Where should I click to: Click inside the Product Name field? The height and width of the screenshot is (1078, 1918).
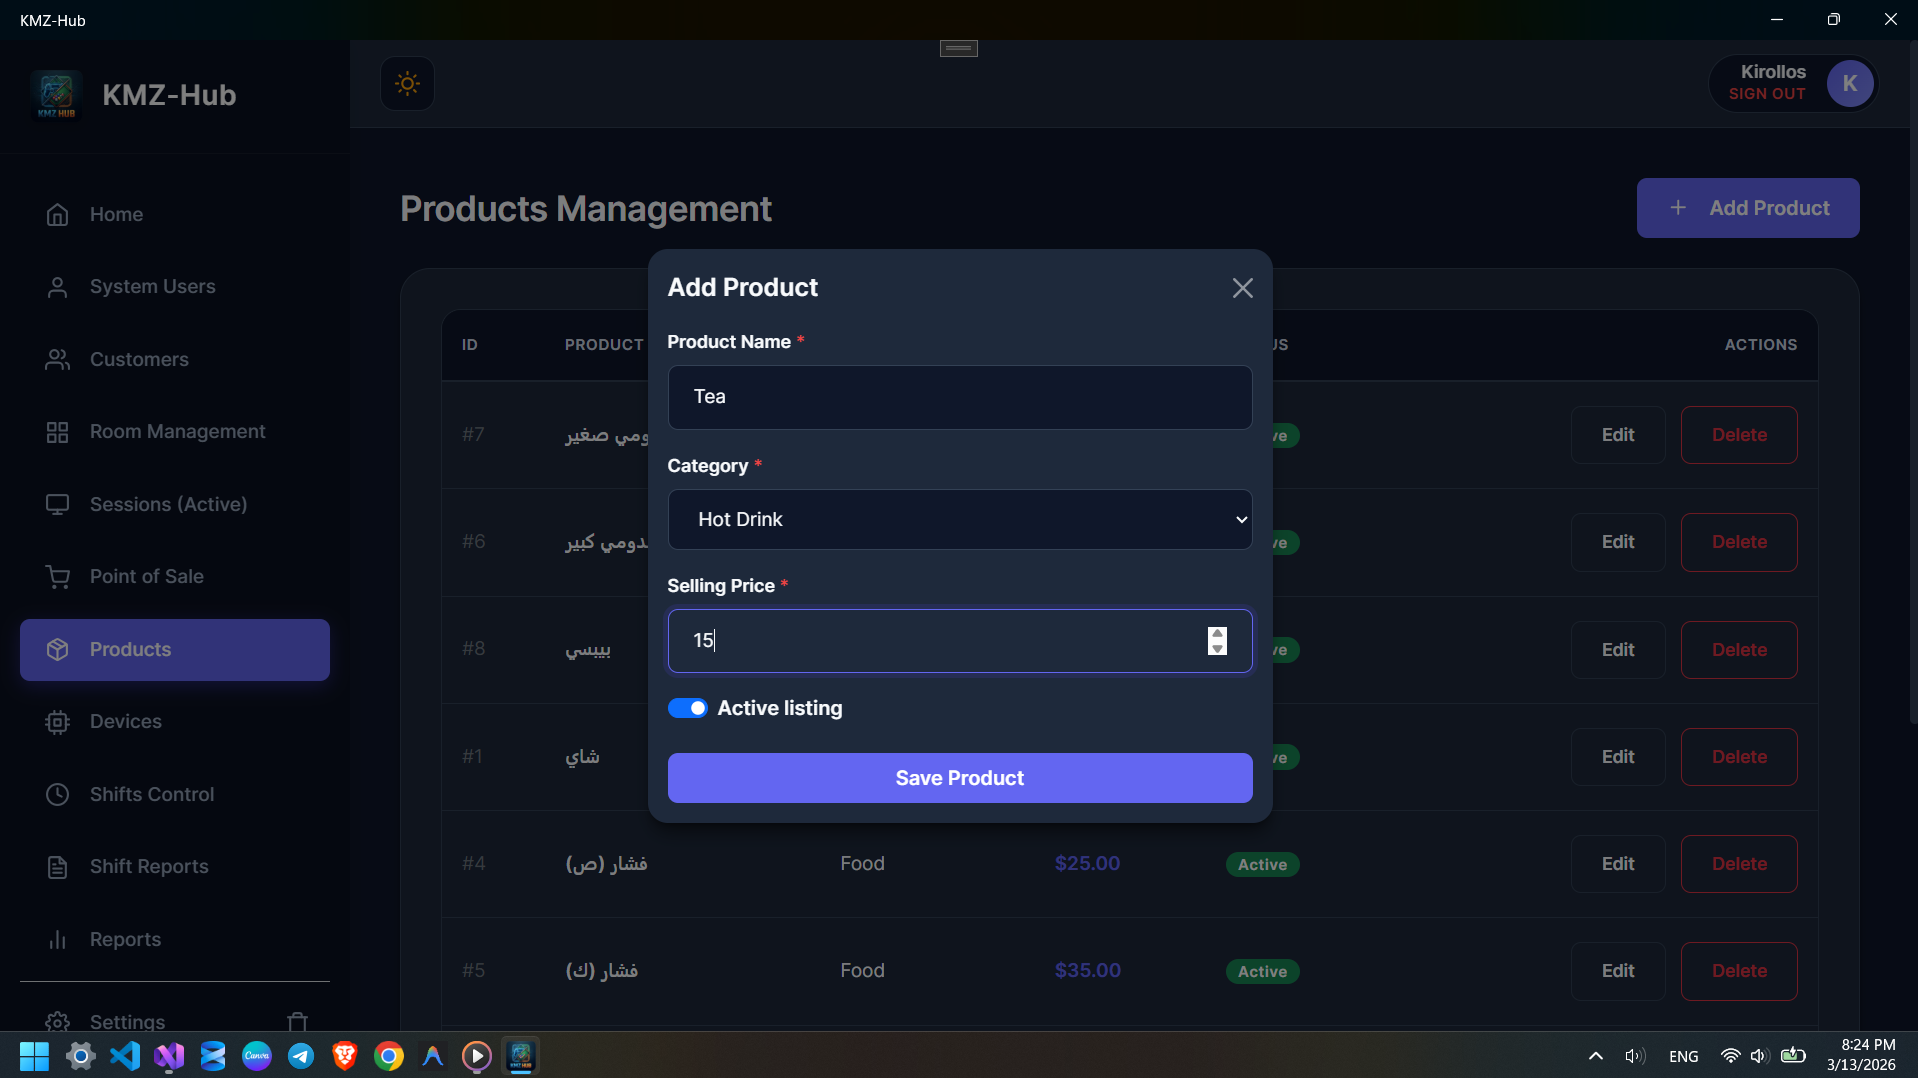959,397
